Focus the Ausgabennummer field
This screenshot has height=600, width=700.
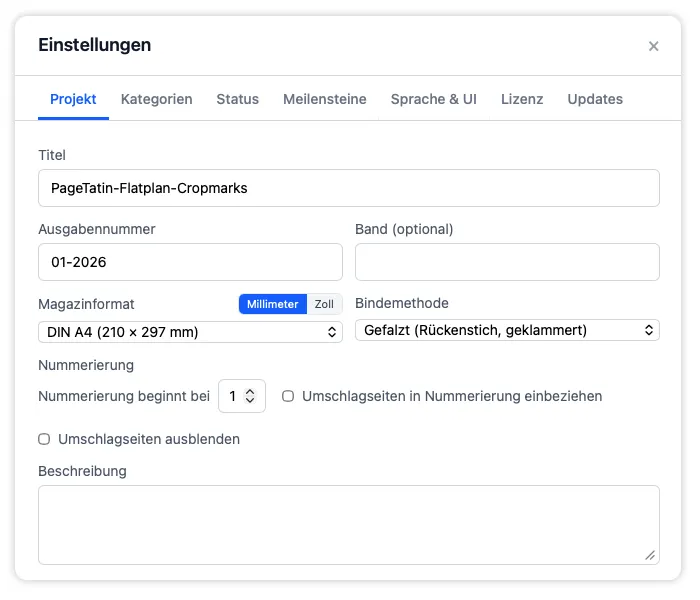190,262
